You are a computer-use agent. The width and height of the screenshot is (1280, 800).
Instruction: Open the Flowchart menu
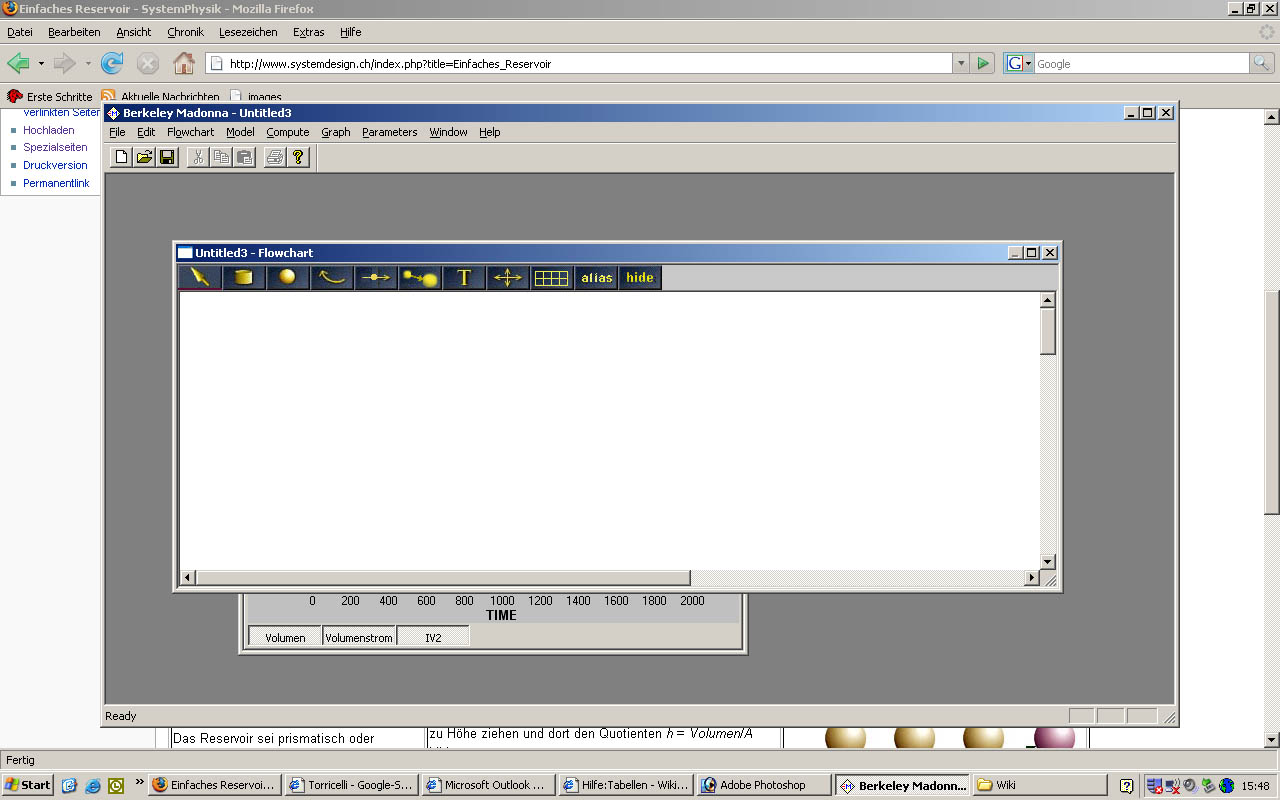point(190,132)
